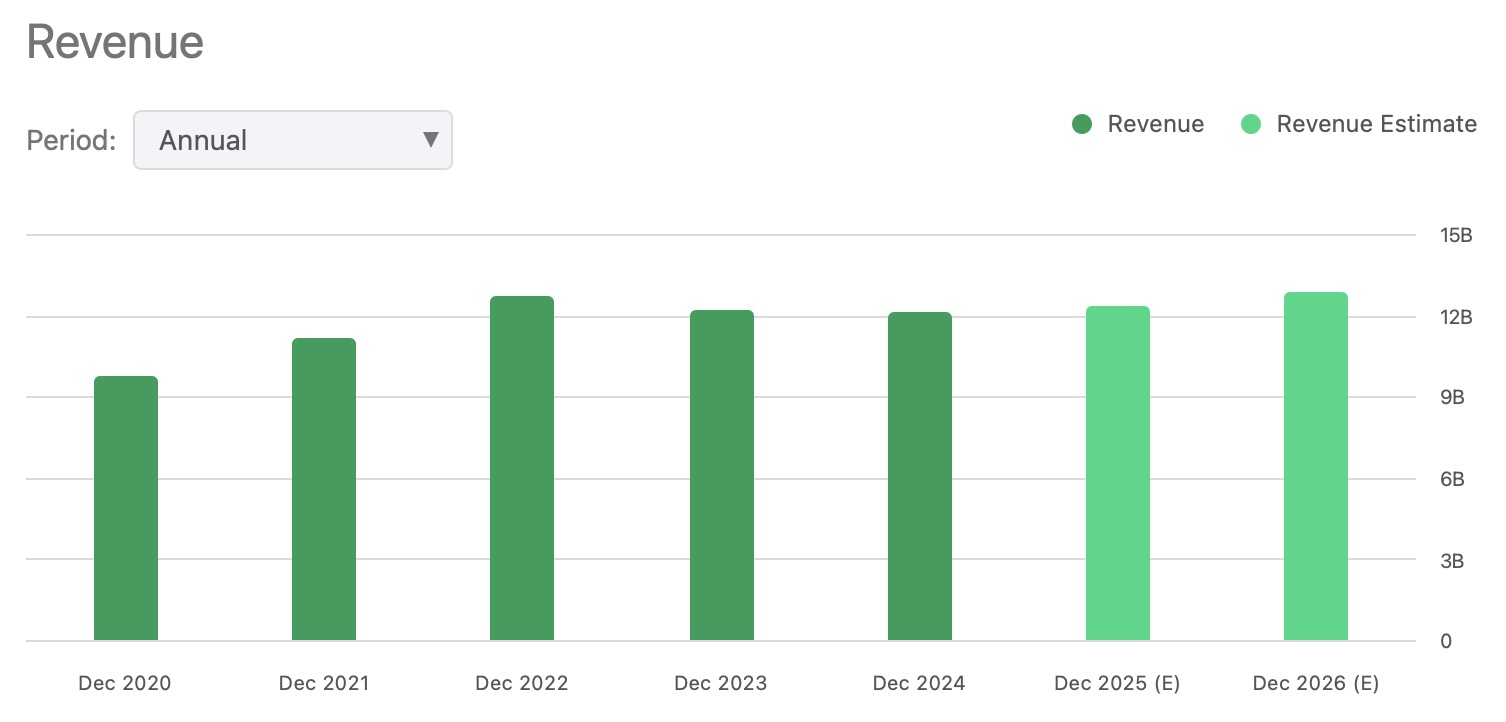Click the Dec 2022 axis label
Viewport: 1506px width, 722px height.
[x=522, y=684]
